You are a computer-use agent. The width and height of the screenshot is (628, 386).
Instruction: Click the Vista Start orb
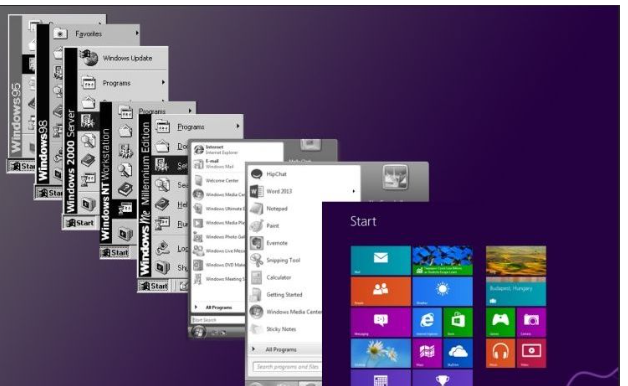[x=198, y=332]
